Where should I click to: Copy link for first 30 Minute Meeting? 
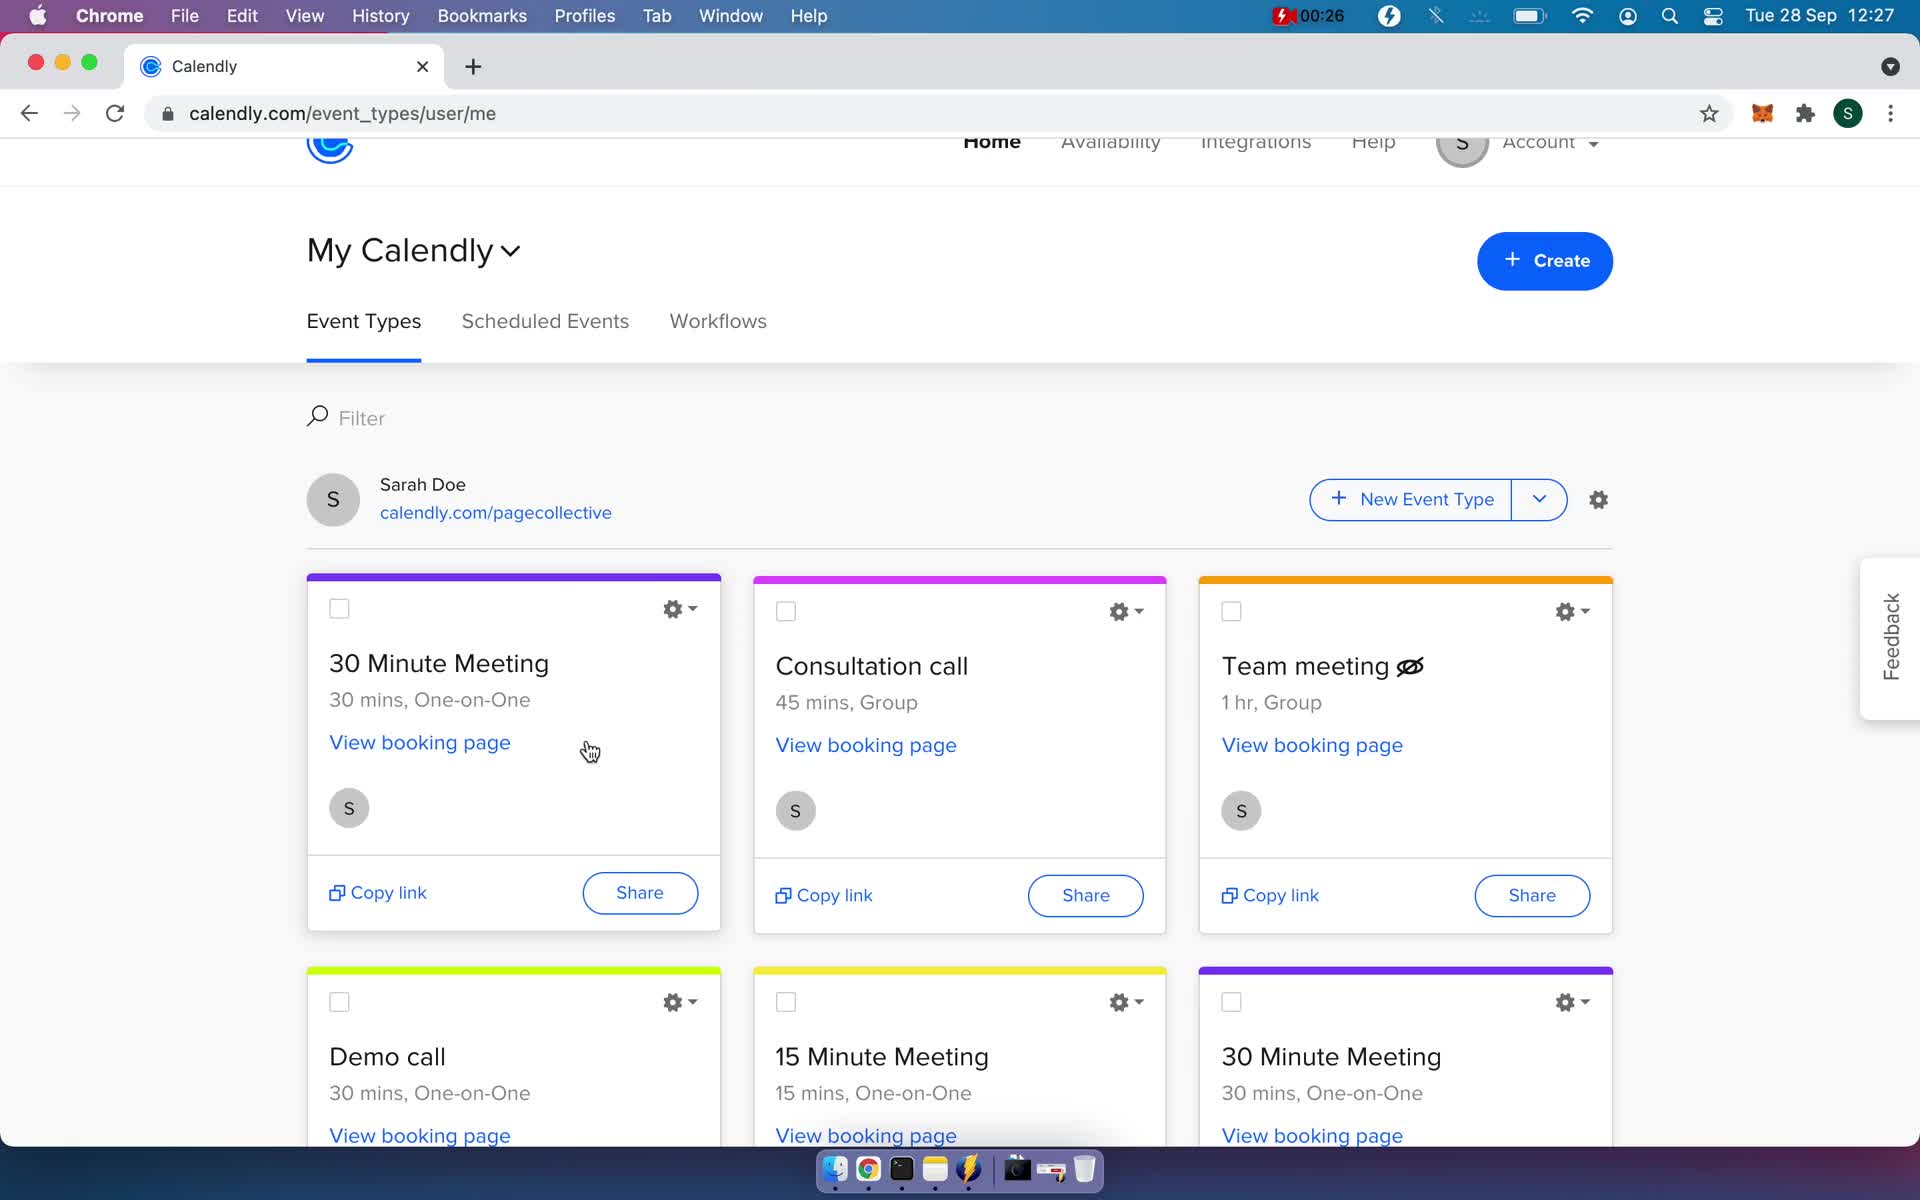(x=378, y=893)
